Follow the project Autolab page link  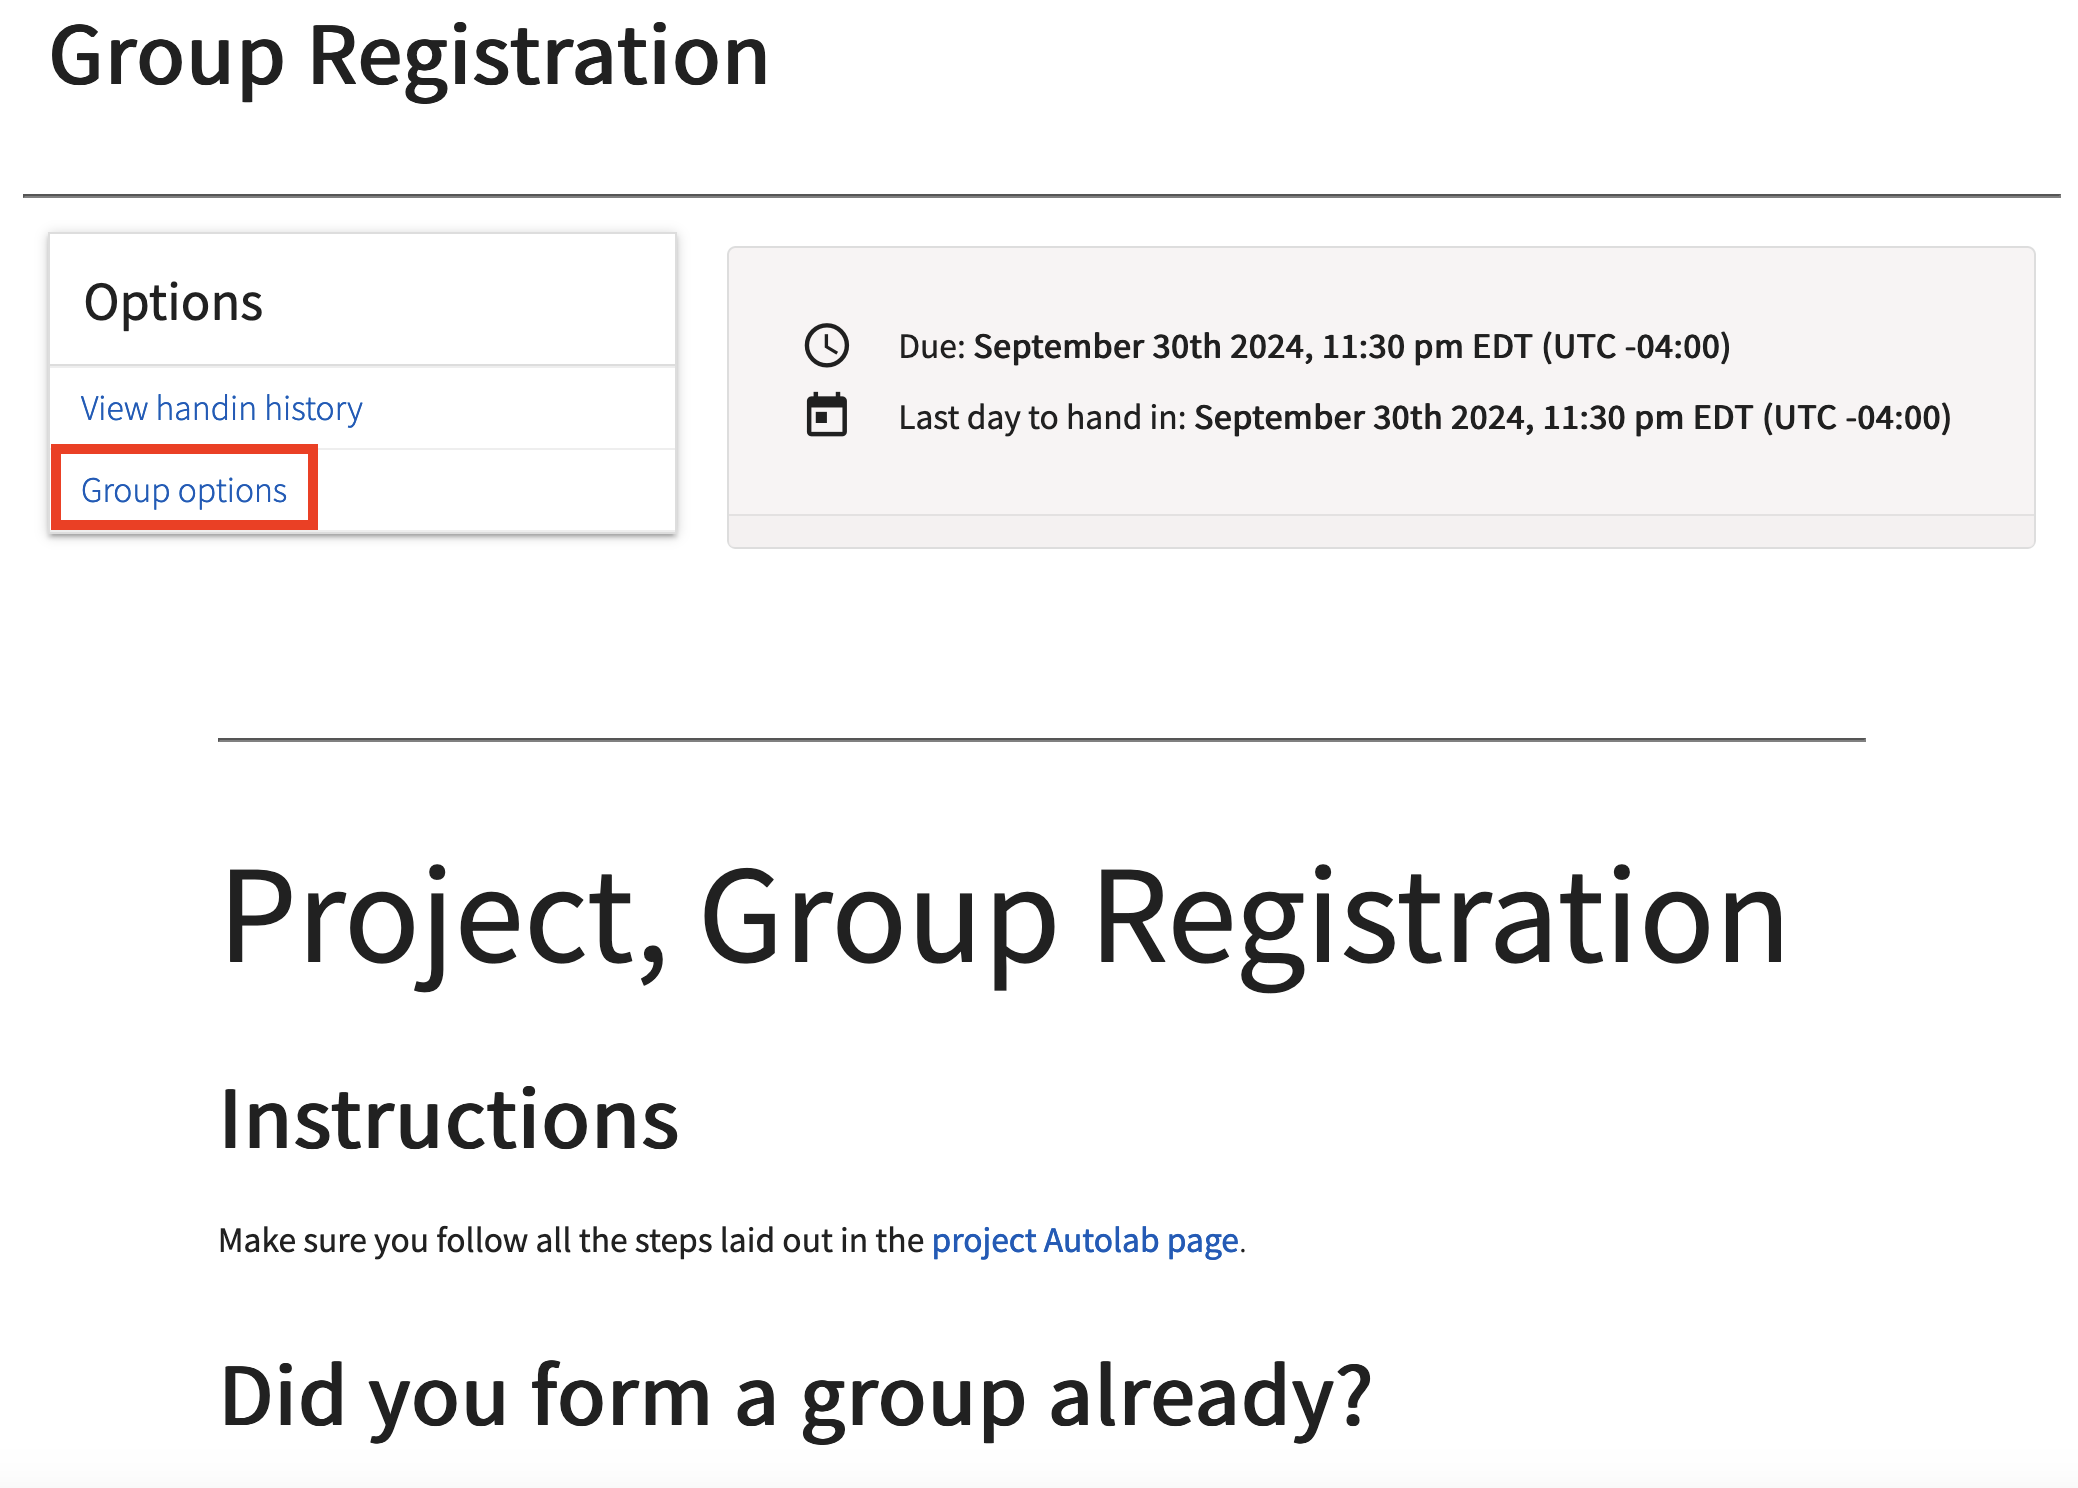point(1085,1240)
